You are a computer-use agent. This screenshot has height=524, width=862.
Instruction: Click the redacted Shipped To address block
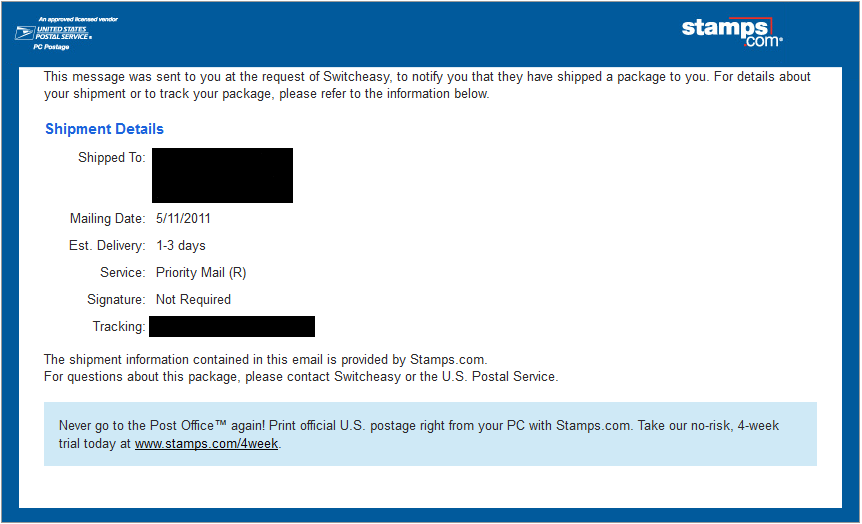point(222,175)
